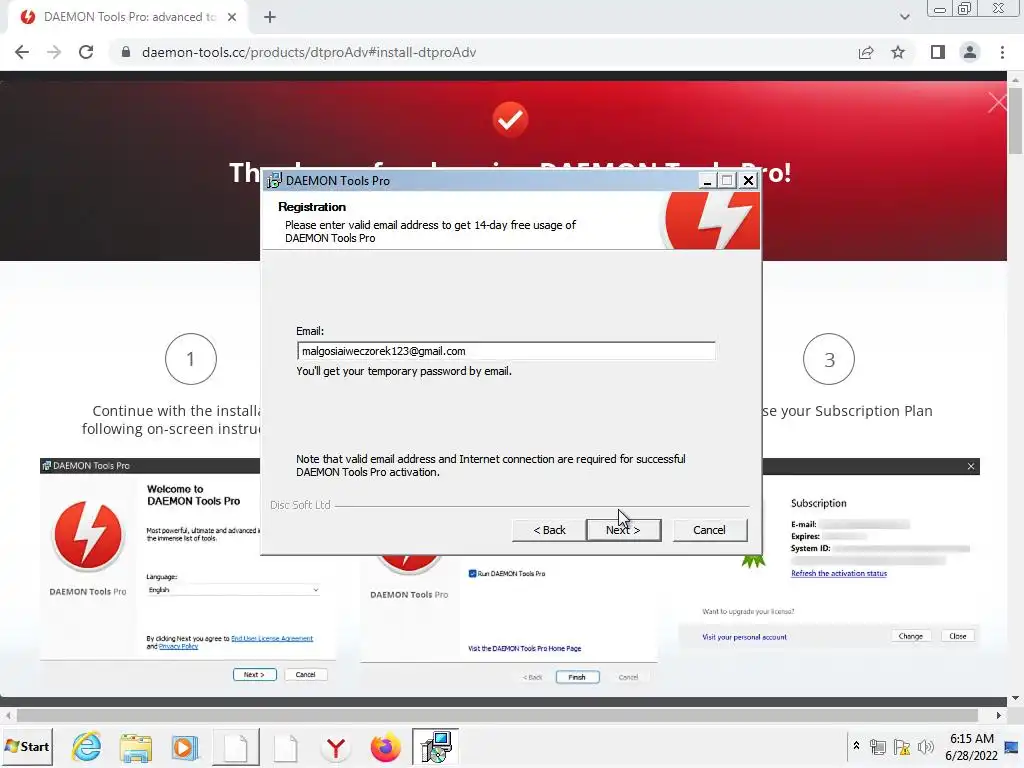This screenshot has width=1024, height=768.
Task: Click the Language dropdown in step 1 image
Action: coord(232,590)
